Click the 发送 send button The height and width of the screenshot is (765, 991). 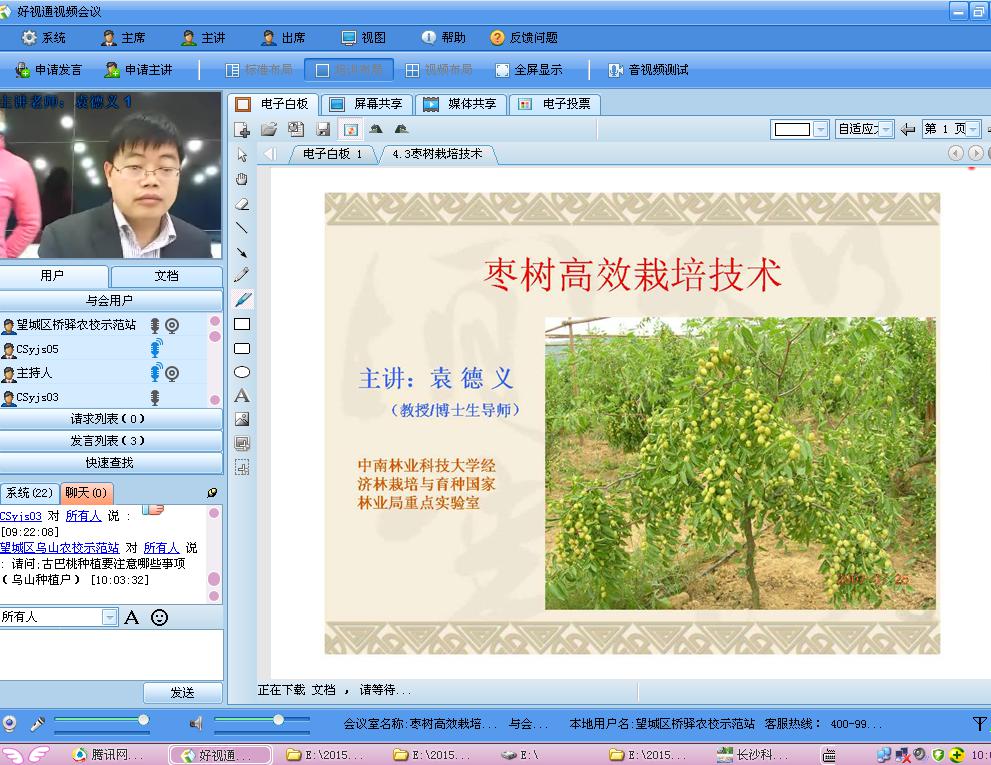182,692
